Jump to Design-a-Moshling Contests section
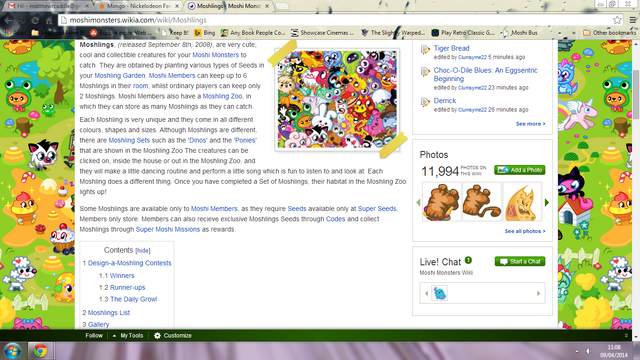Viewport: 640px width, 360px height. (129, 263)
